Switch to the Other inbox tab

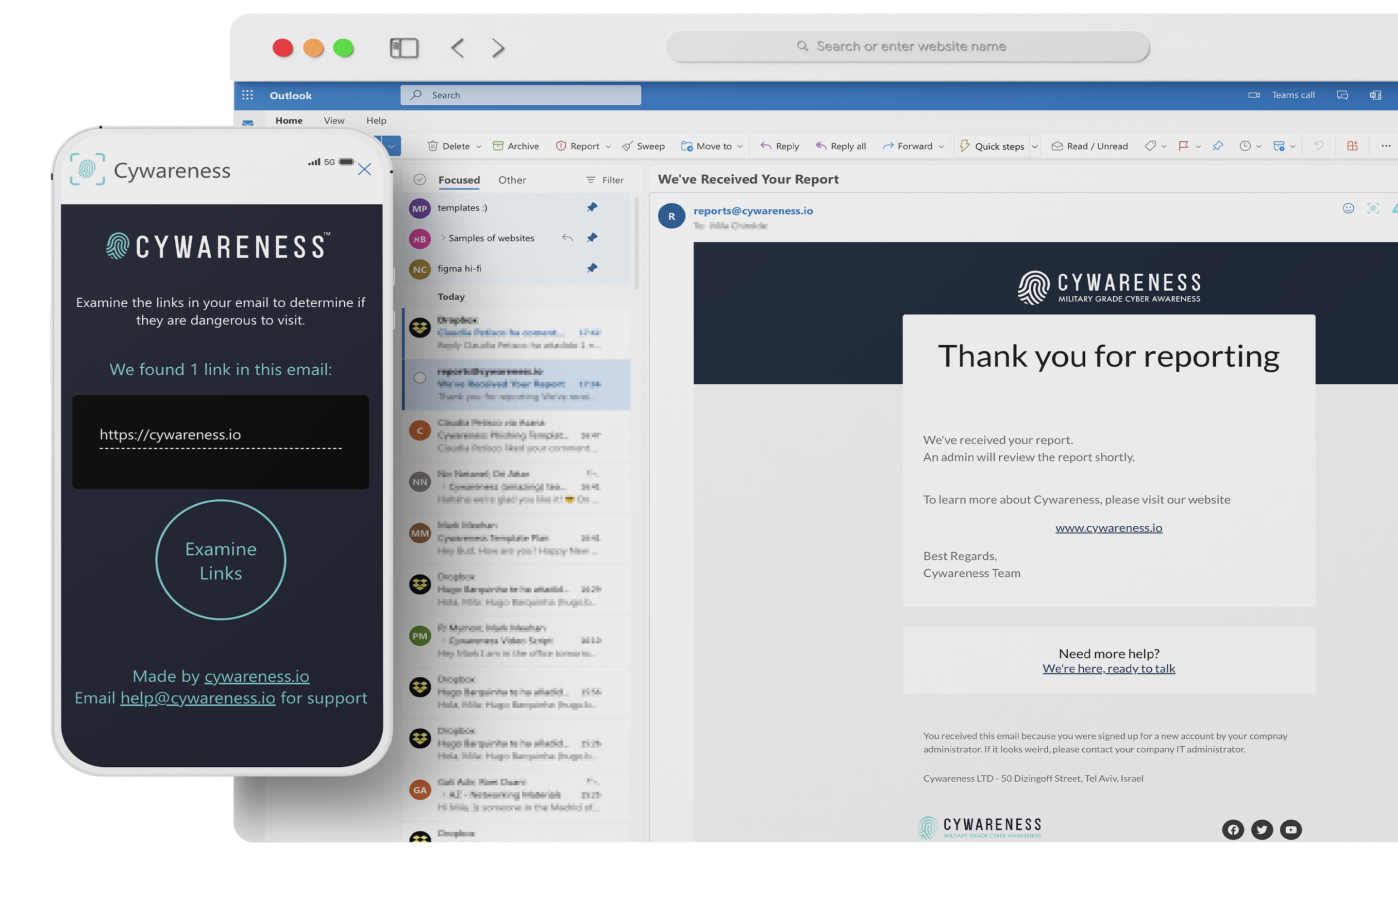512,180
